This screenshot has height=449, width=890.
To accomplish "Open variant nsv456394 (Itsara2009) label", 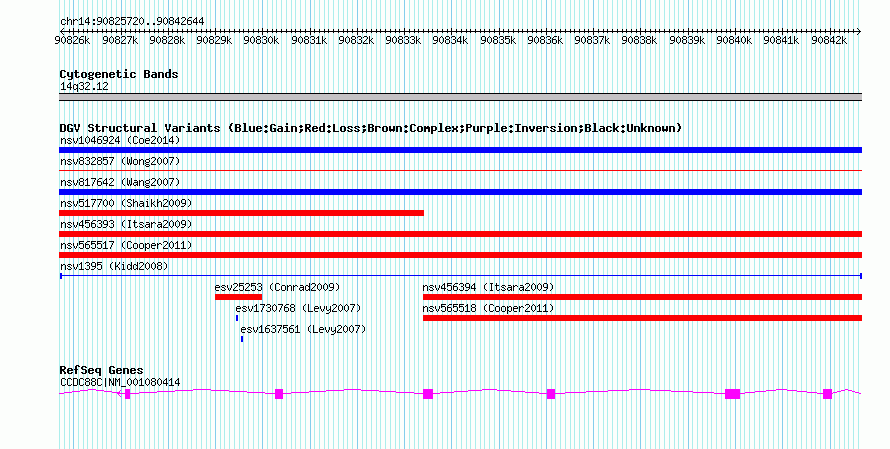I will coord(488,287).
